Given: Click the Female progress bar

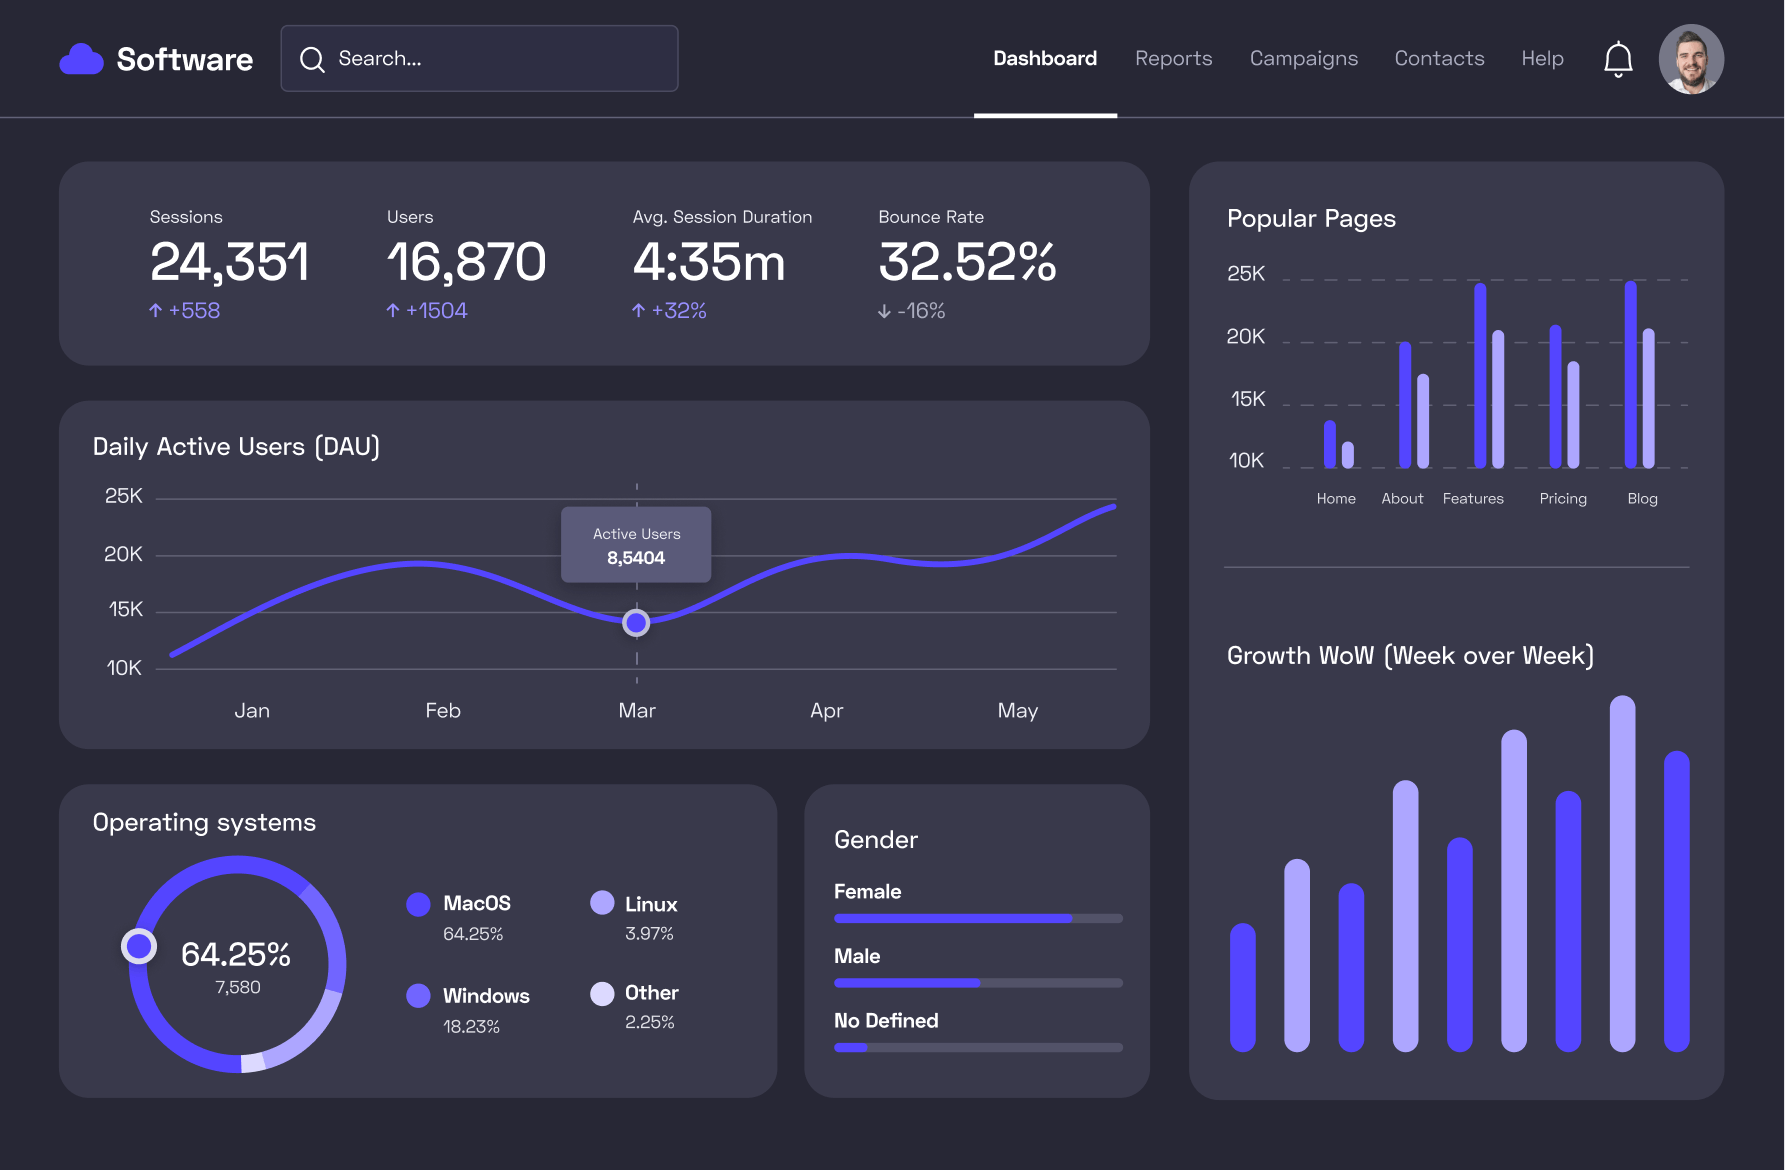Looking at the screenshot, I should 977,918.
